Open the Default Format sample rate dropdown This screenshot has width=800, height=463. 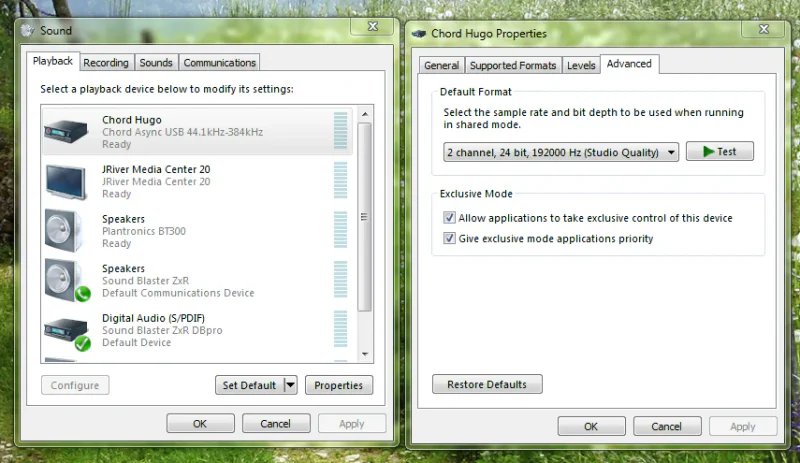click(561, 152)
